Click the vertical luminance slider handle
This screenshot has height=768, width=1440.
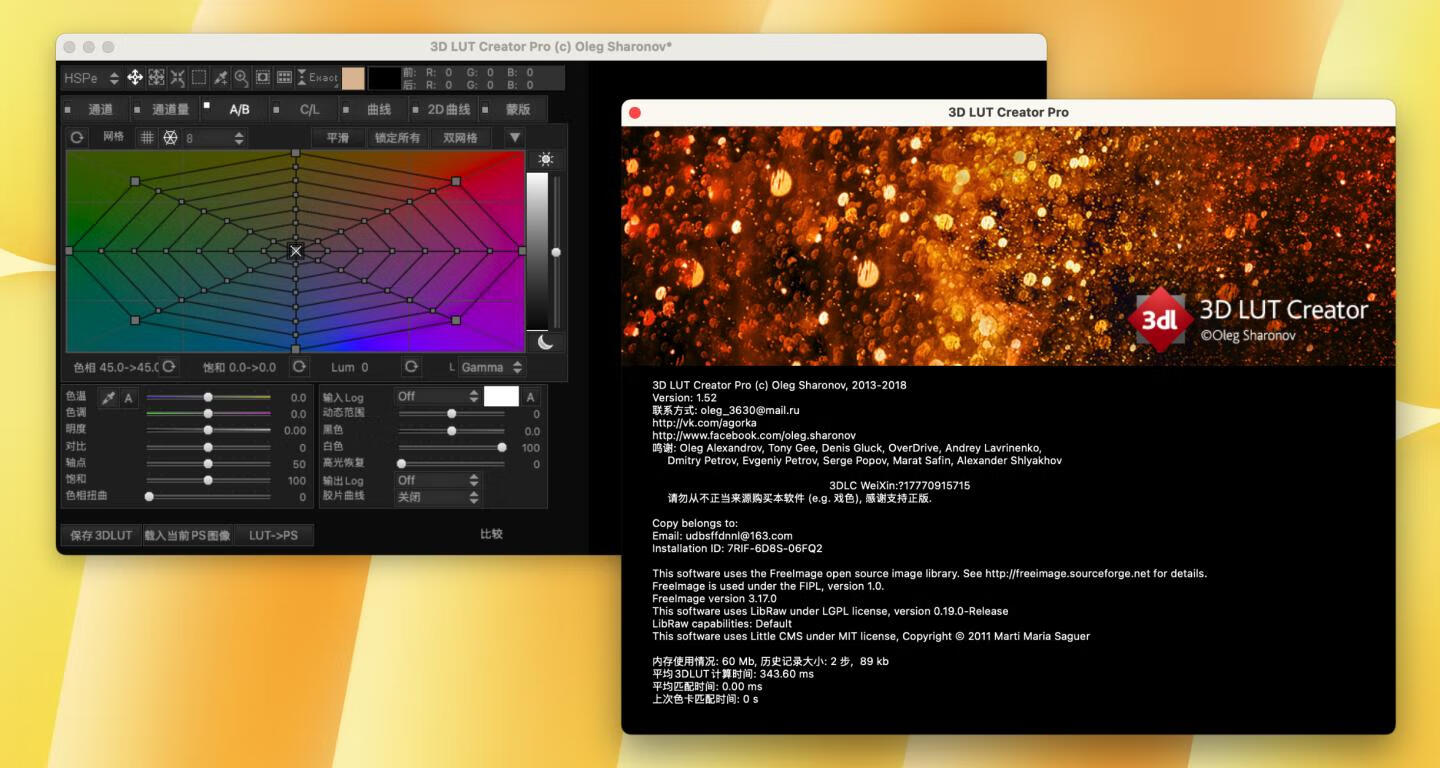point(556,252)
